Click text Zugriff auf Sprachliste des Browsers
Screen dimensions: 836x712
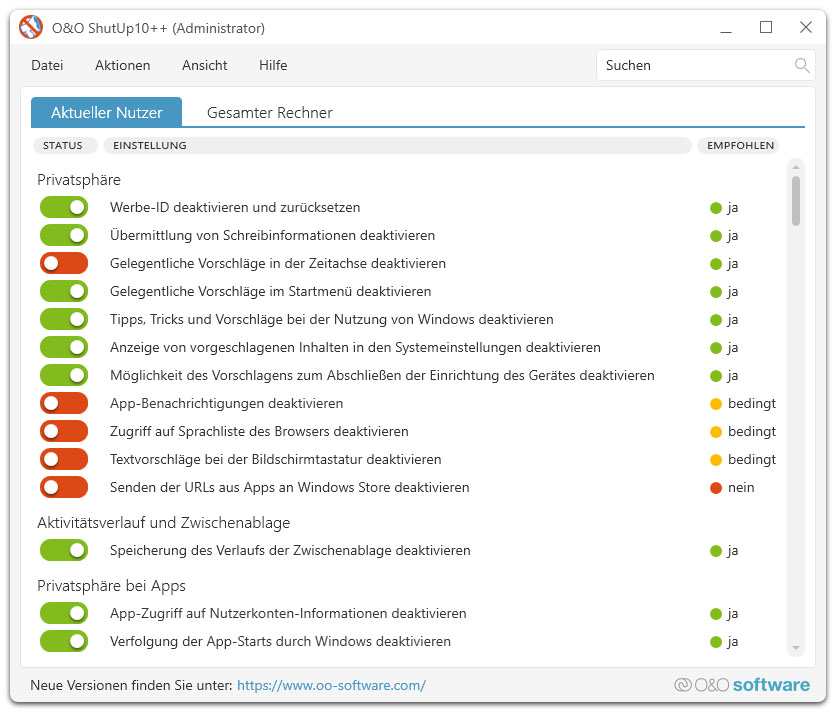[259, 431]
